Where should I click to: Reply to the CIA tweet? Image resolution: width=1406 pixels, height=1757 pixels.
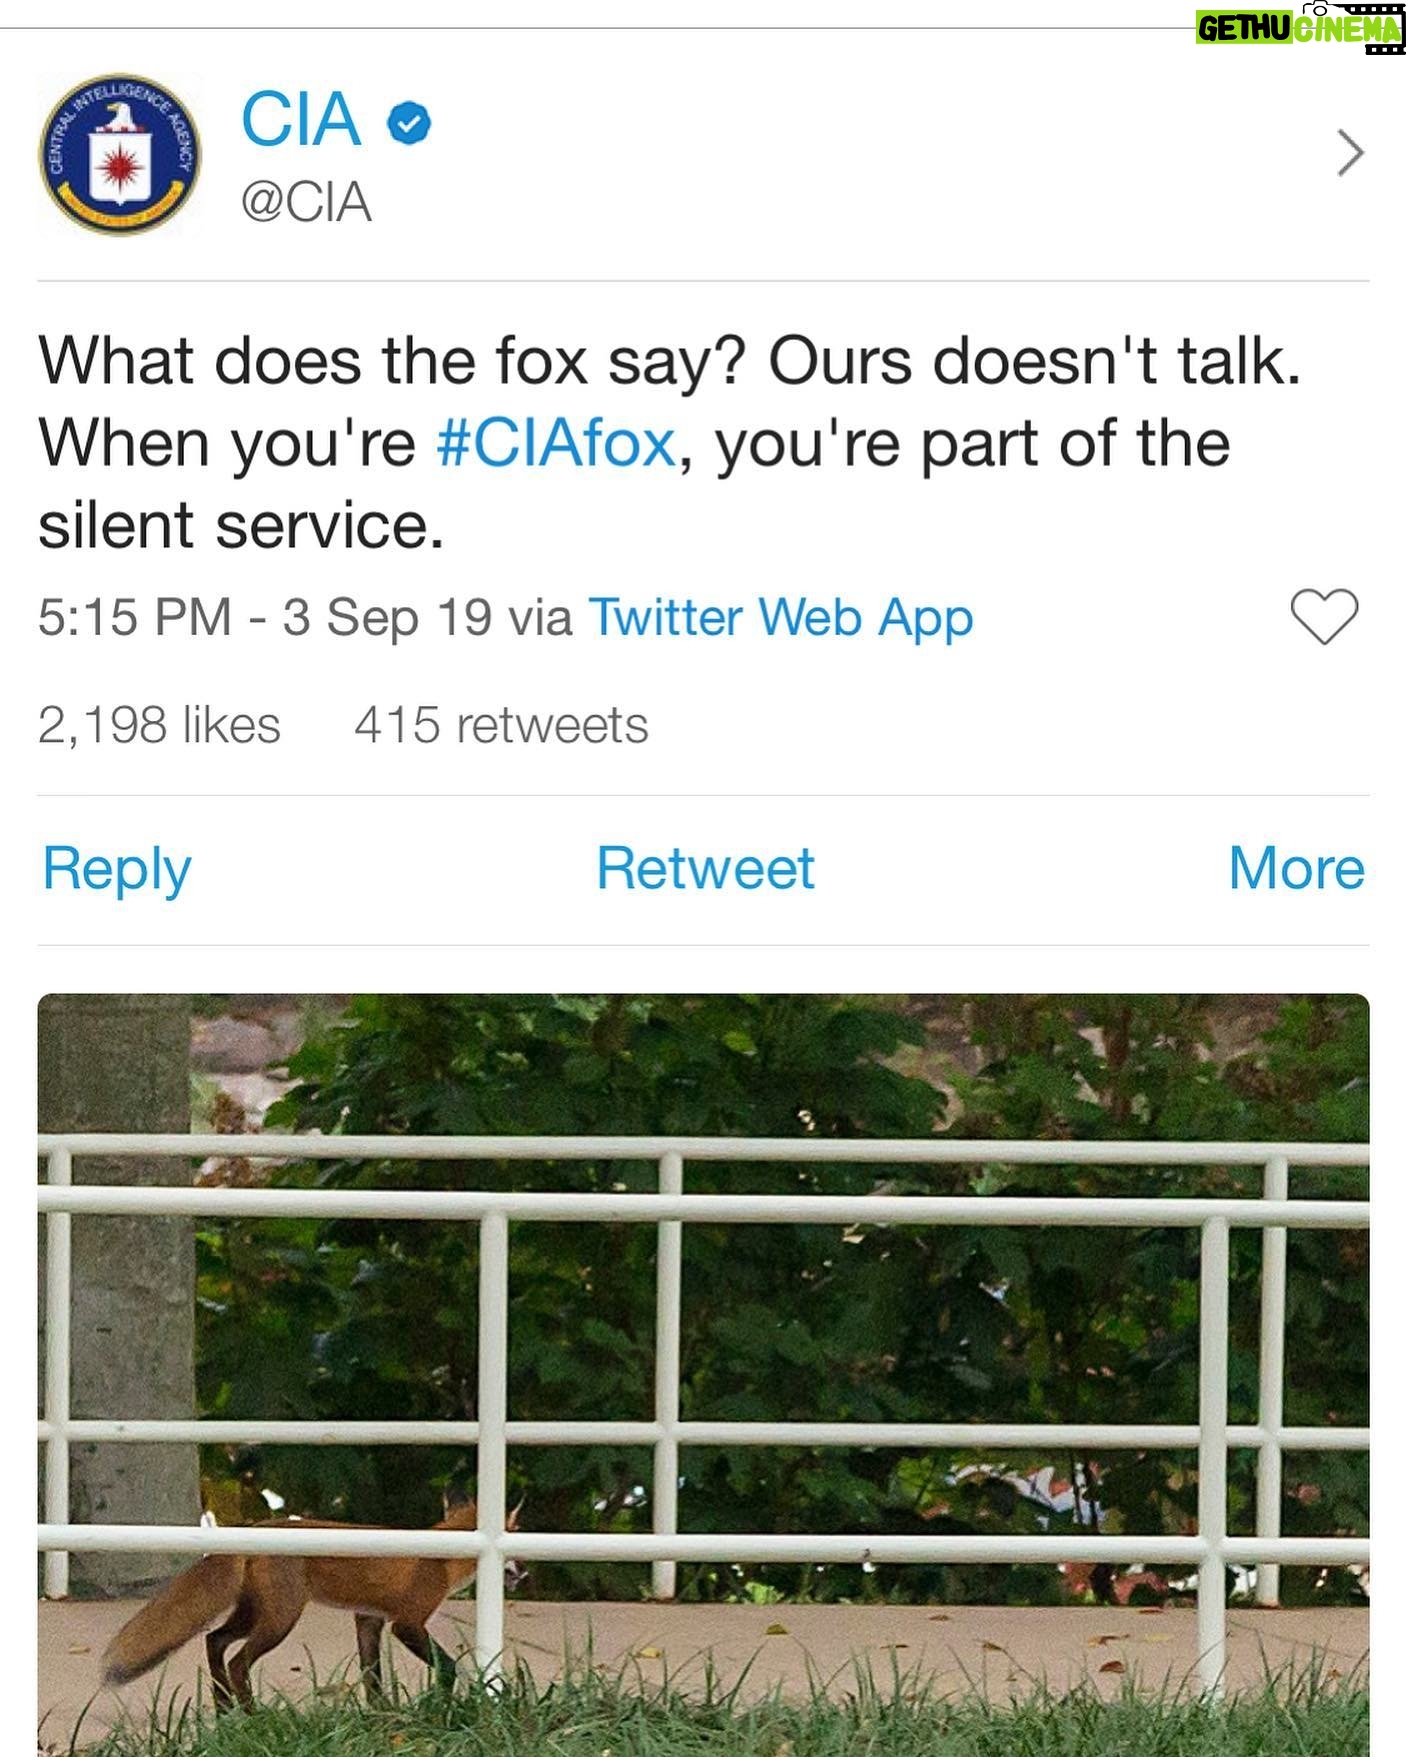tap(116, 868)
